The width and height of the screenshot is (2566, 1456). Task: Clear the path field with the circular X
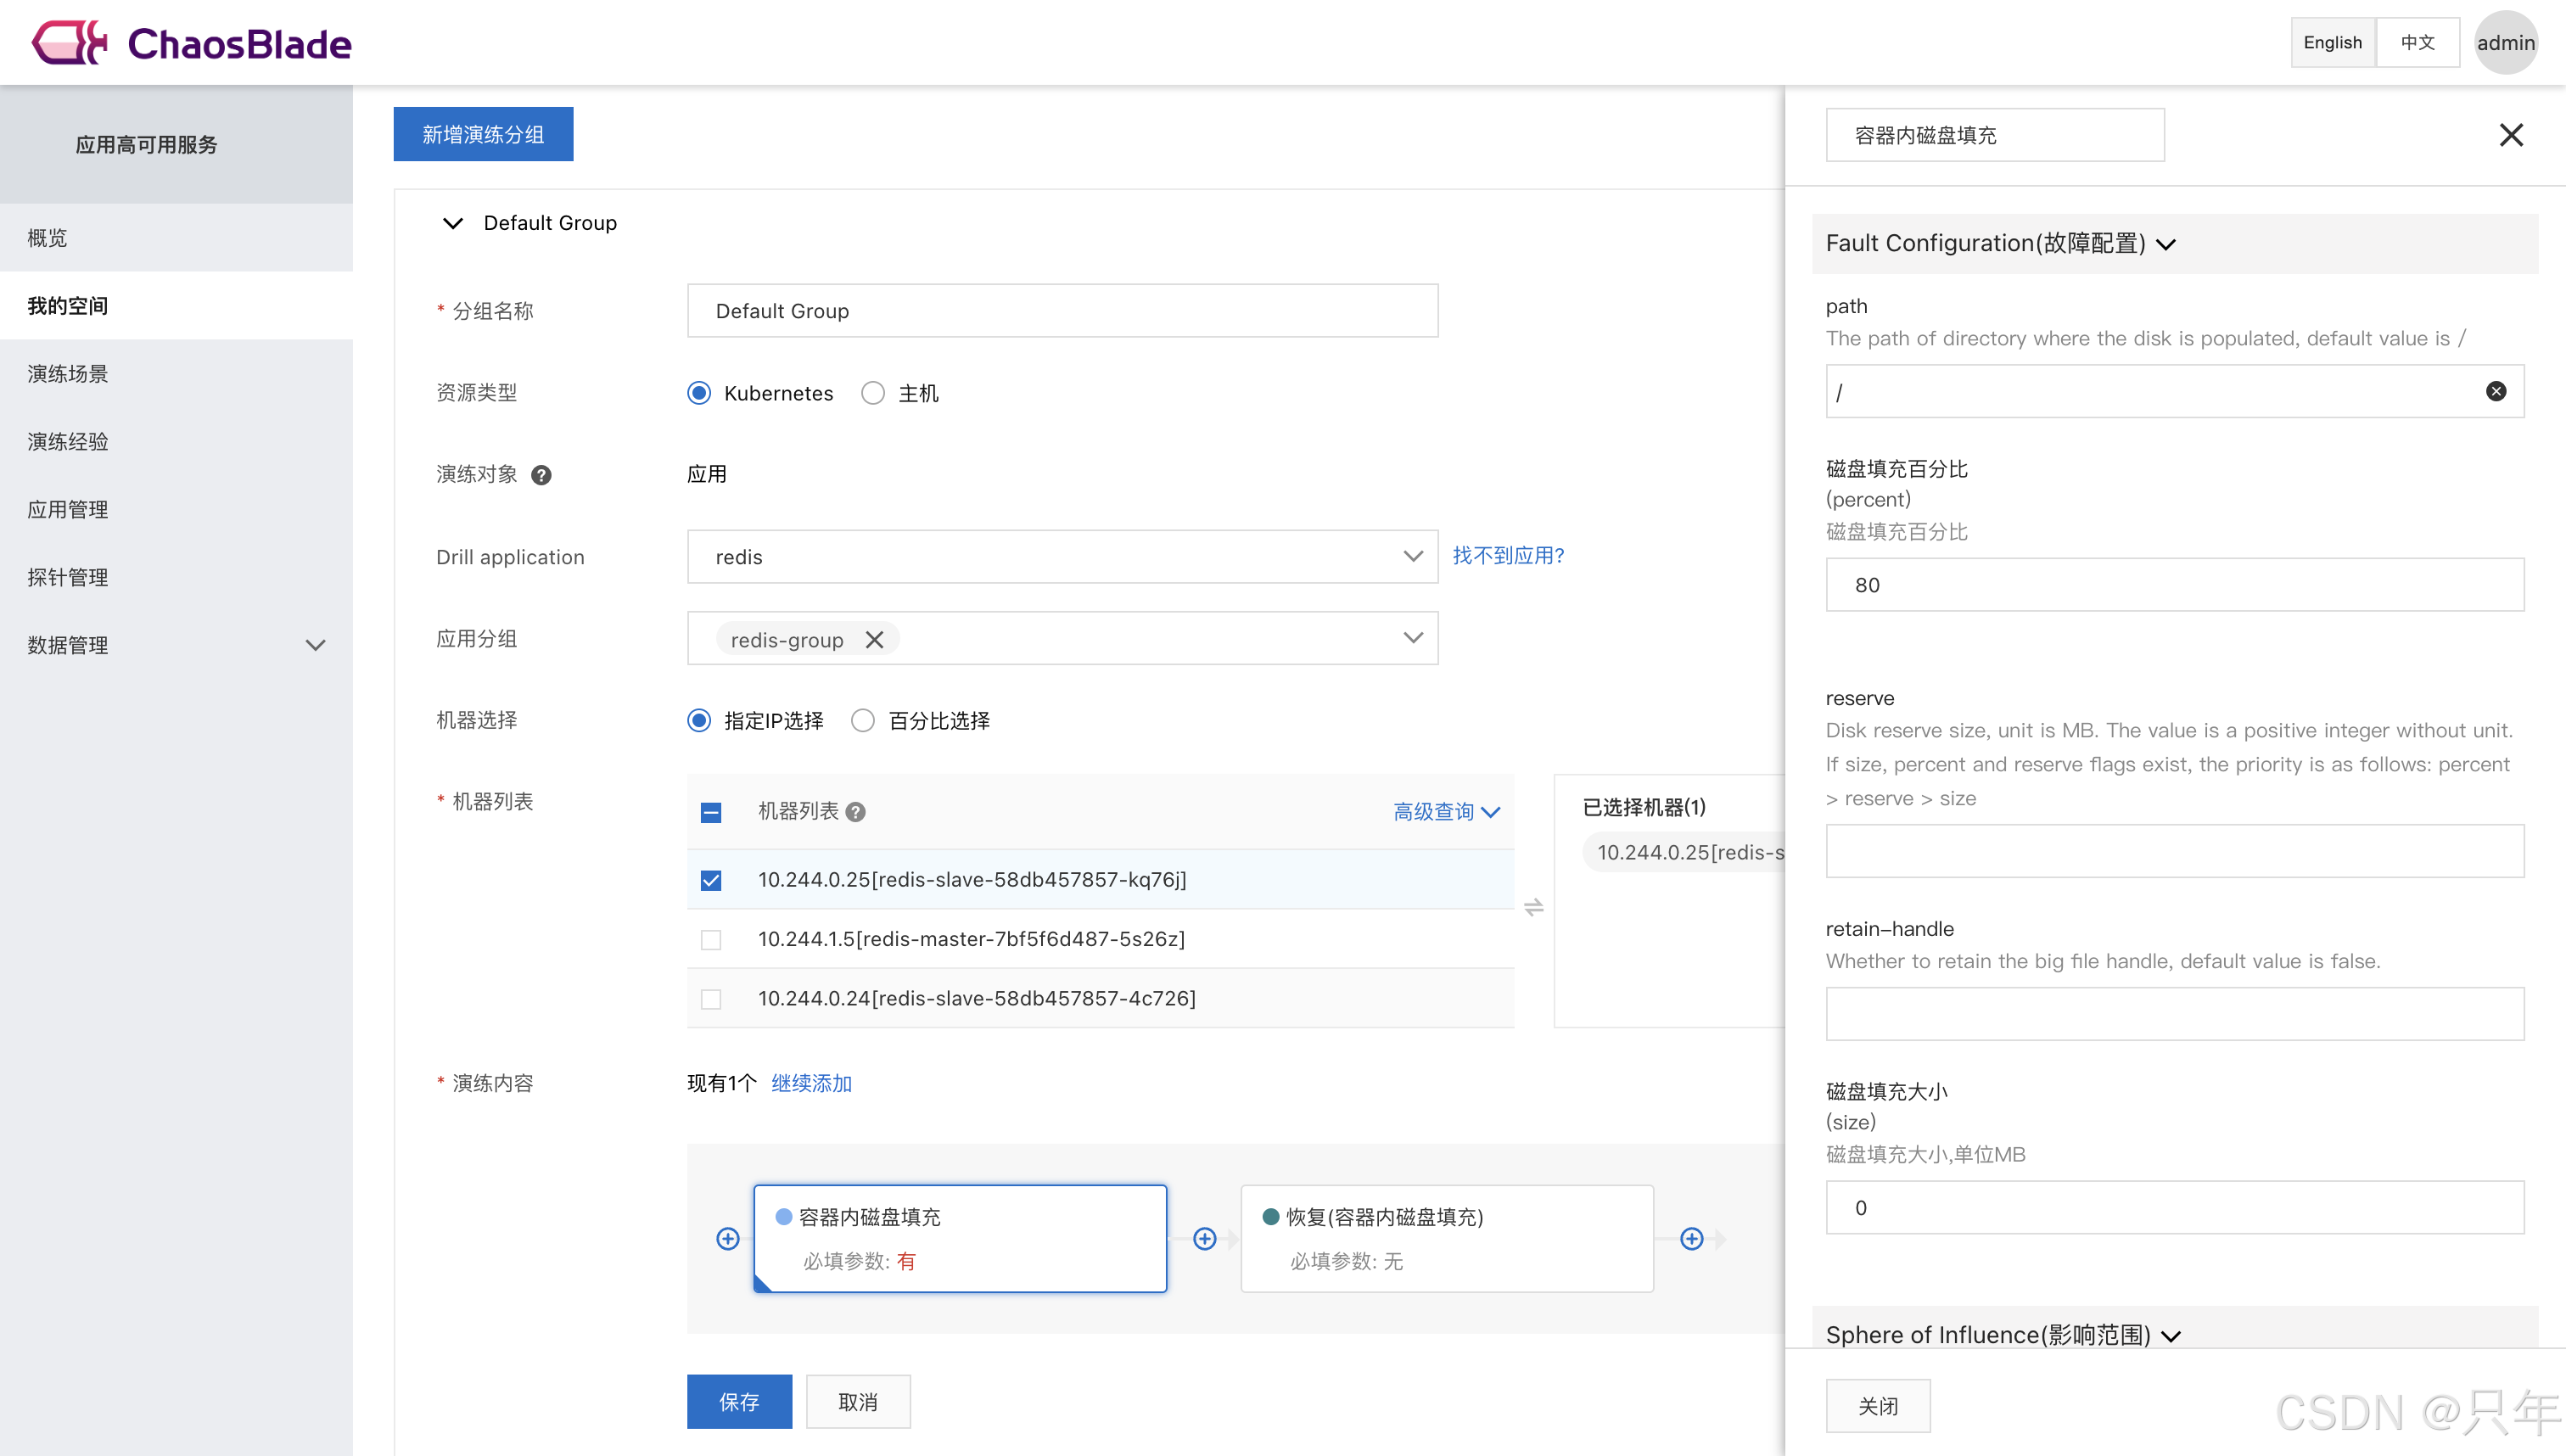(x=2495, y=391)
